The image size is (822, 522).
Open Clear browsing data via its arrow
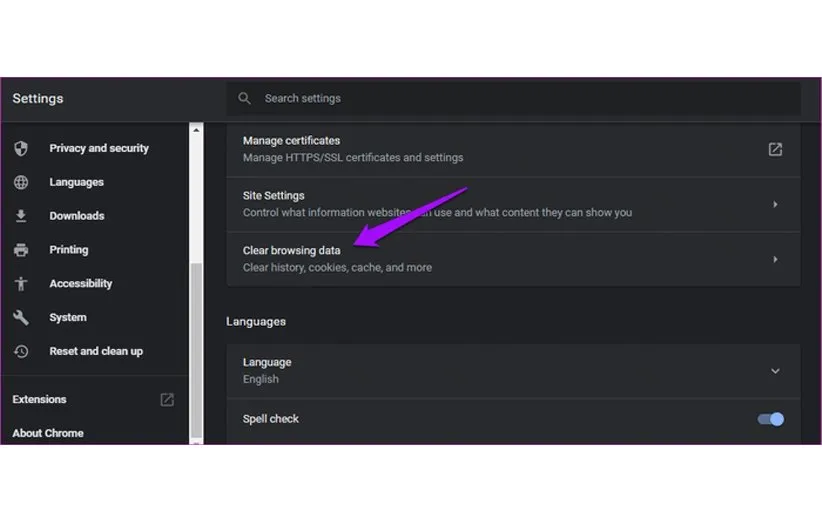[775, 259]
